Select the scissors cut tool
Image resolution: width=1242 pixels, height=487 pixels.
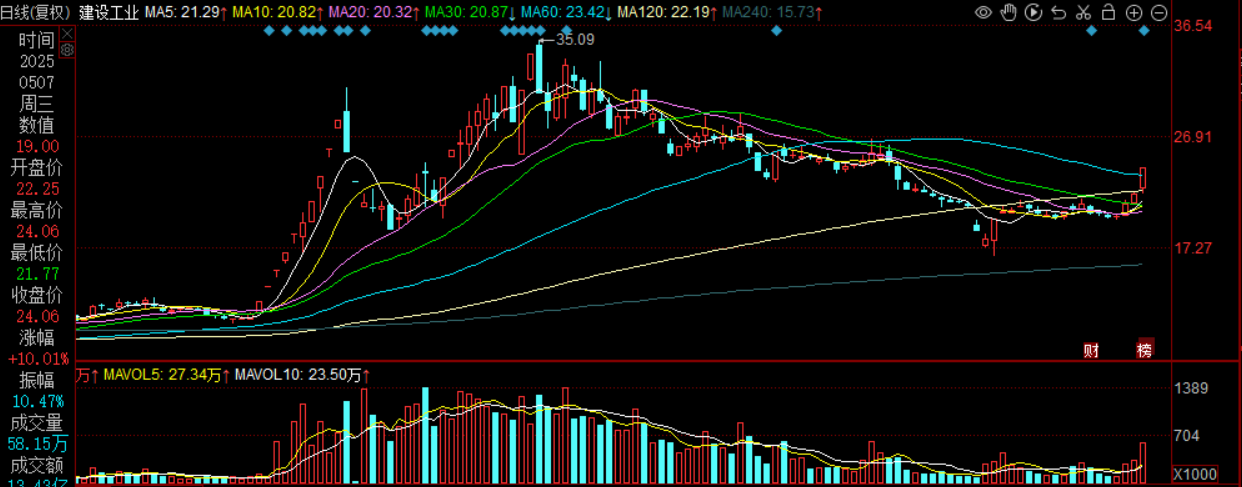point(1084,13)
